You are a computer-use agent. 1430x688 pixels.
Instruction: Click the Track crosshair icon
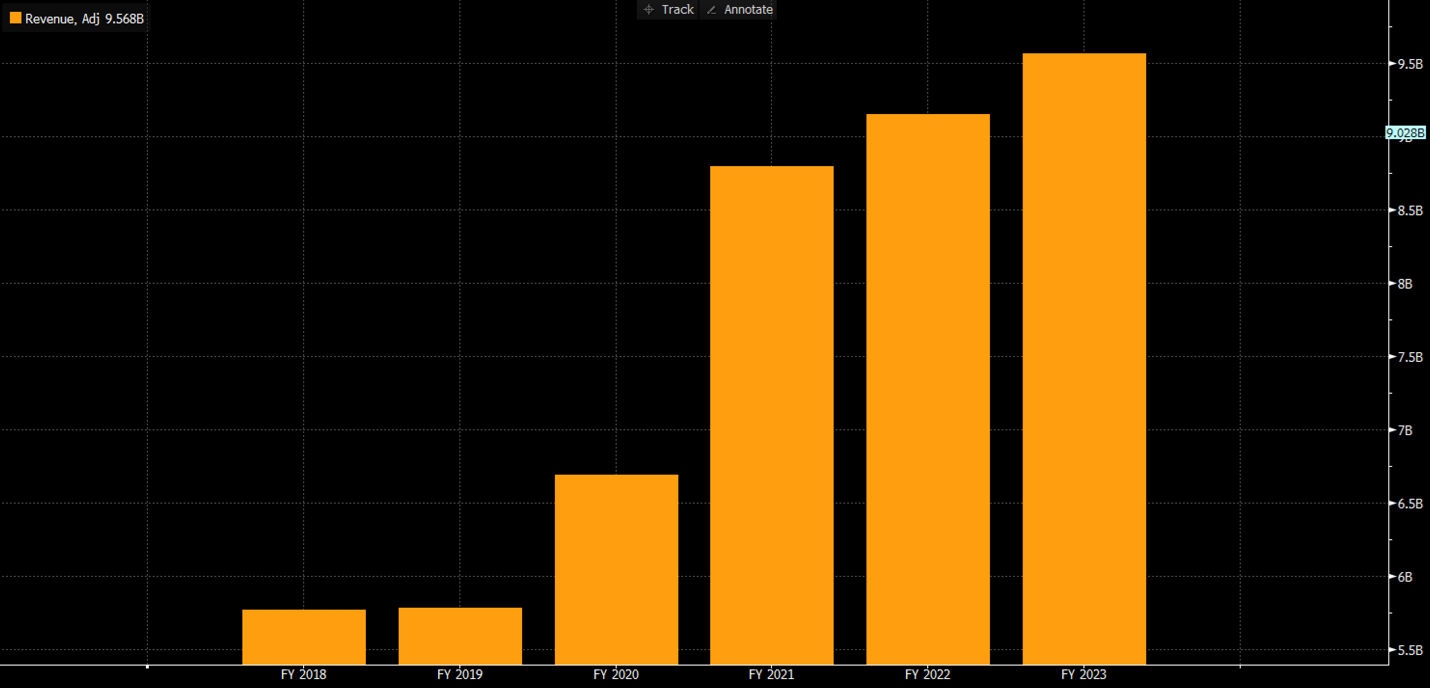[649, 10]
